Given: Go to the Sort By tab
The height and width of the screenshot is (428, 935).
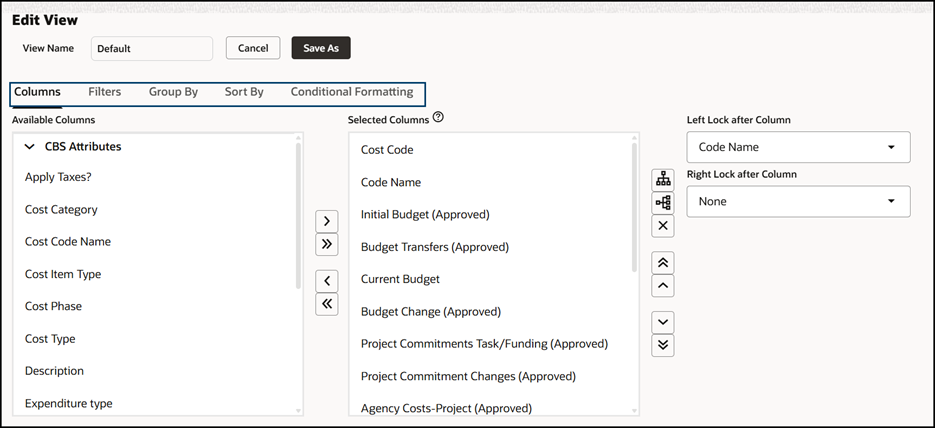Looking at the screenshot, I should click(244, 92).
